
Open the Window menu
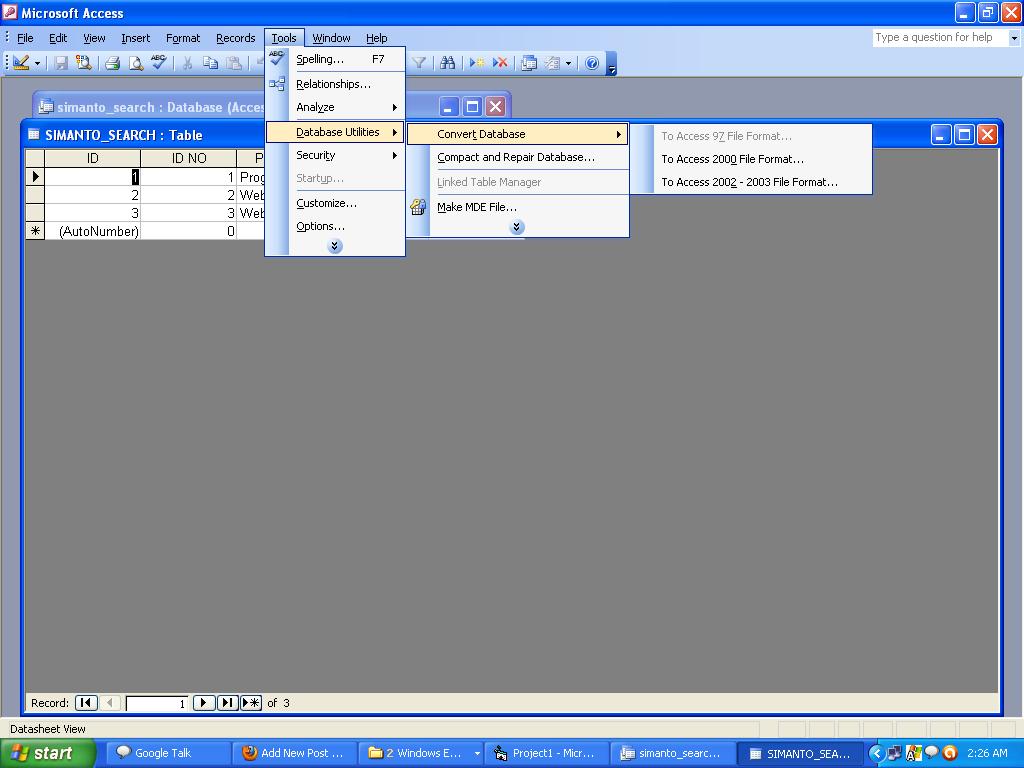coord(331,38)
